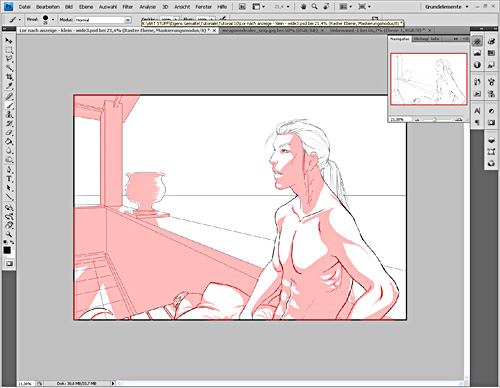This screenshot has width=500, height=388.
Task: Select the Eraser tool
Action: pos(9,133)
